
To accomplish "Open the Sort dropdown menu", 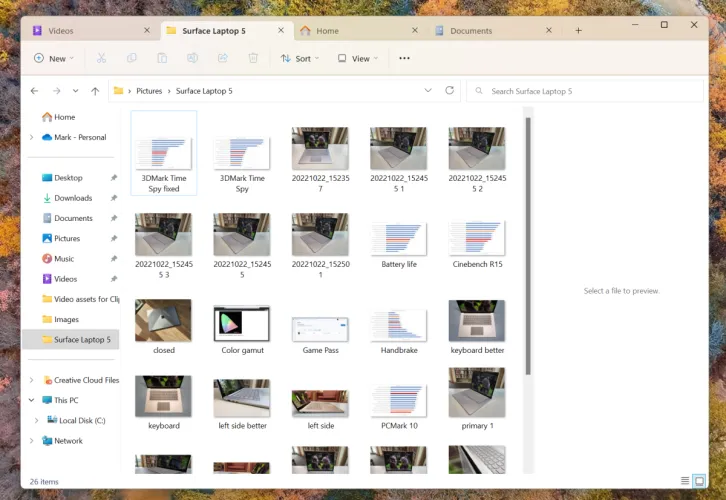I will point(300,59).
